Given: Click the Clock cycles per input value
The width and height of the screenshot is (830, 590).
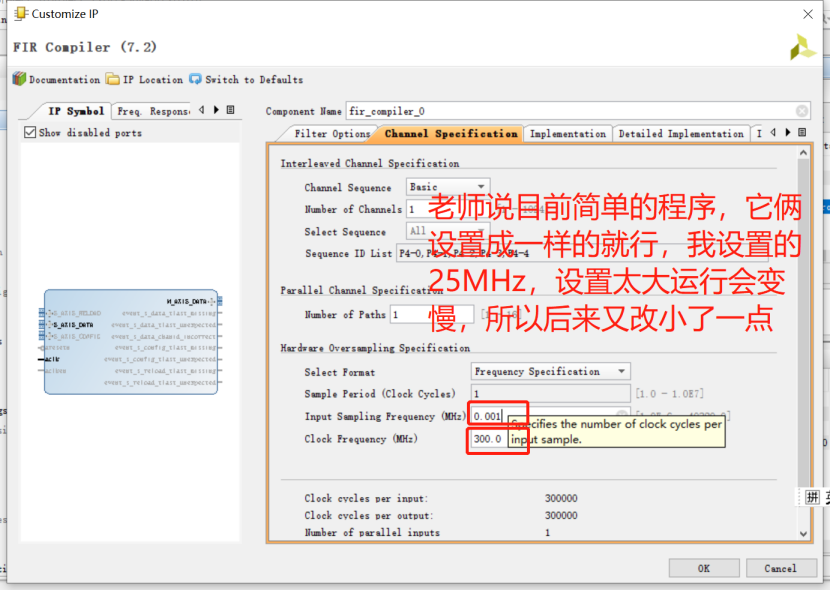Looking at the screenshot, I should click(561, 498).
